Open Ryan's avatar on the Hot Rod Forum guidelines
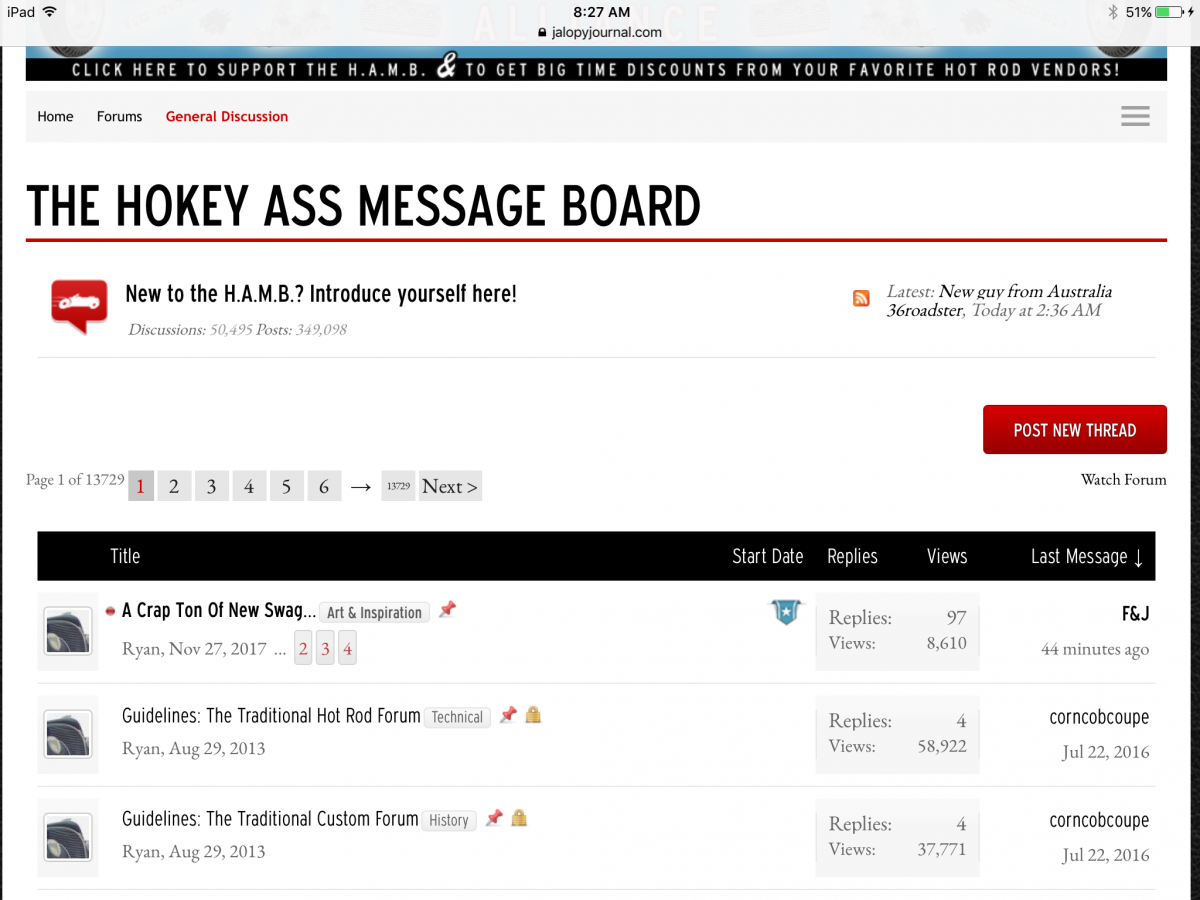Screen dimensions: 1200x900 tap(68, 734)
